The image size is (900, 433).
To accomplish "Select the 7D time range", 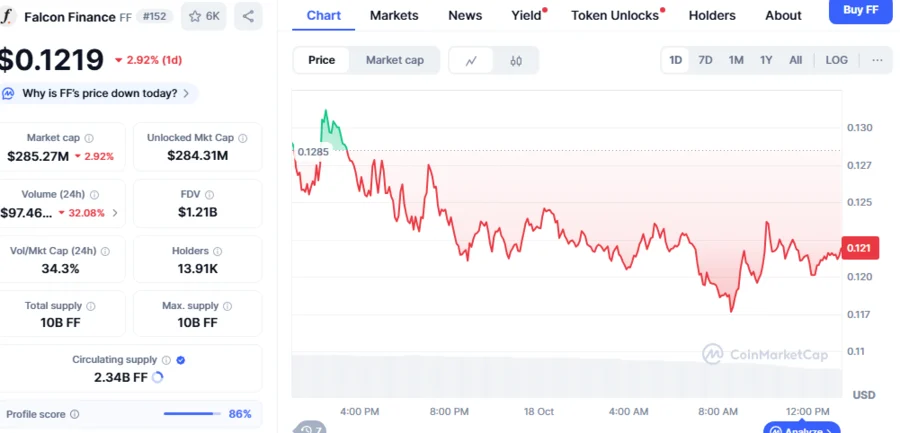I will click(x=705, y=60).
